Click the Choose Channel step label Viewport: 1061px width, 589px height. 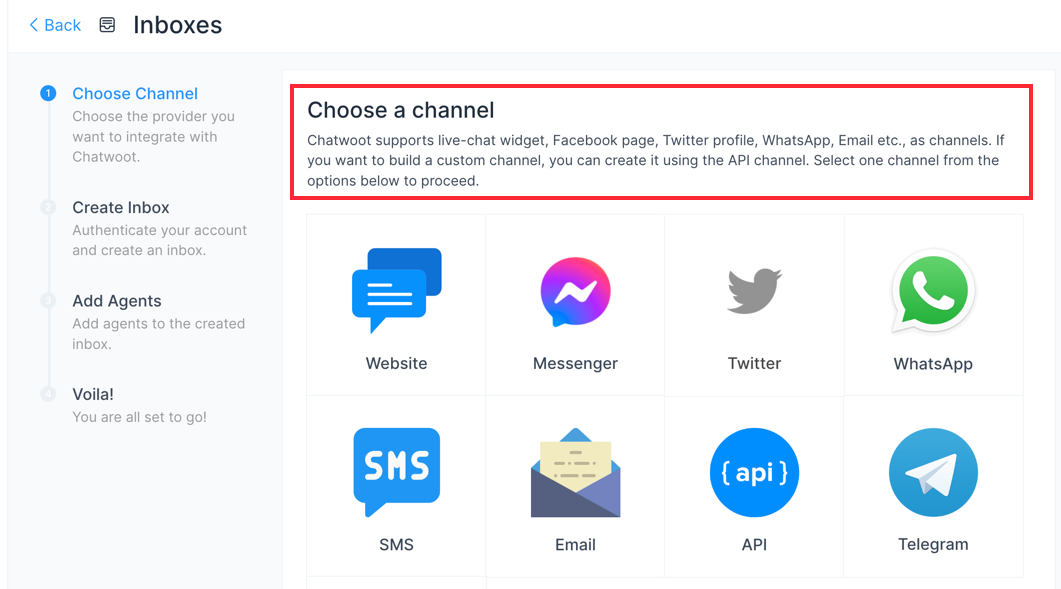[x=135, y=93]
